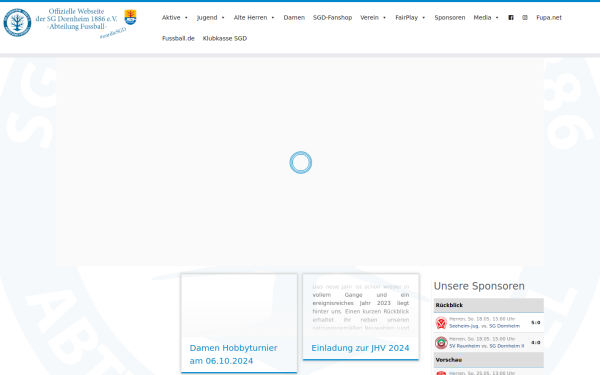
Task: Click the Unsere Sponsoren heading
Action: [479, 286]
